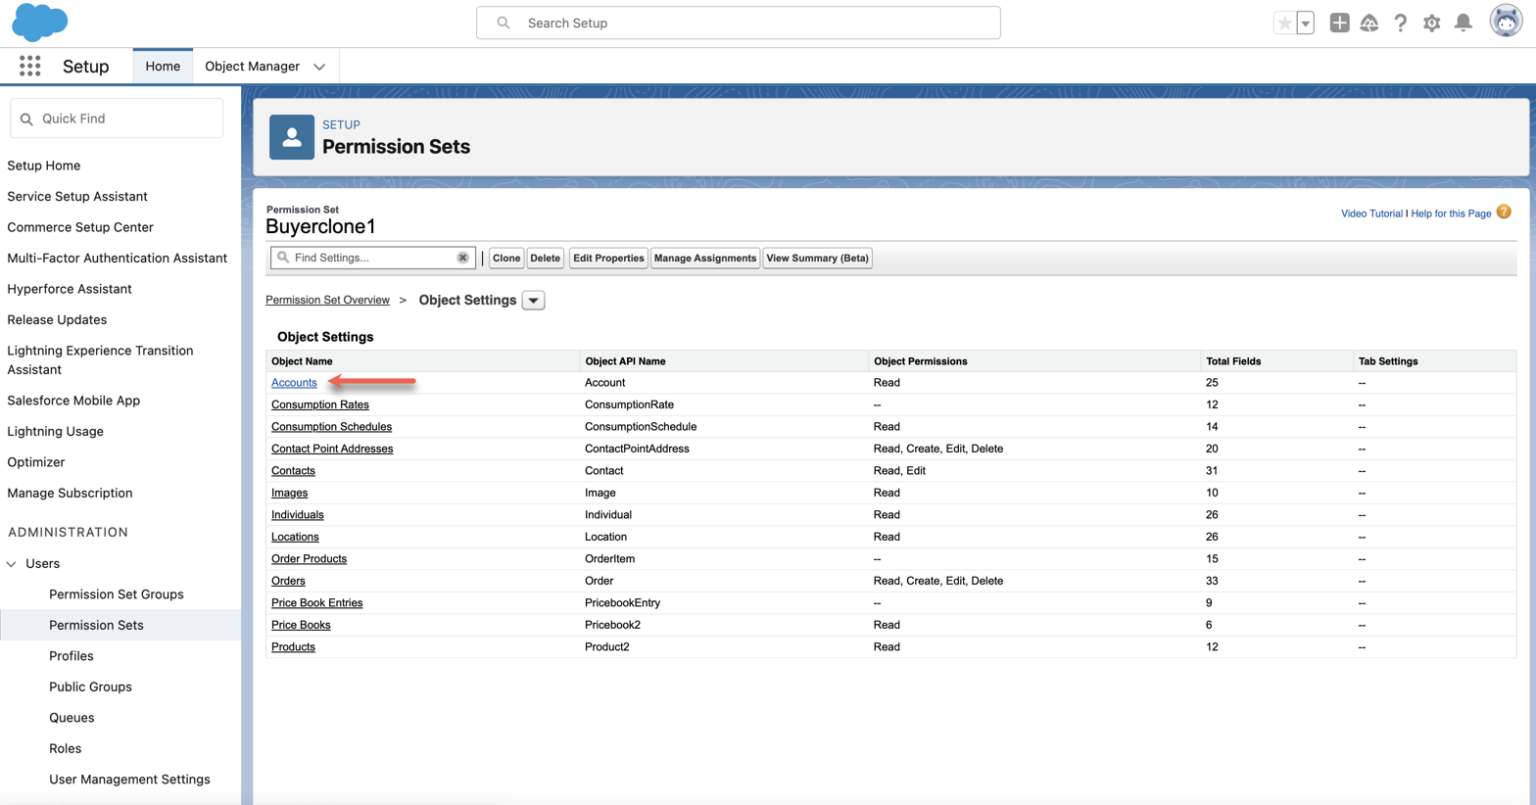Click the Manage Assignments button

click(705, 258)
